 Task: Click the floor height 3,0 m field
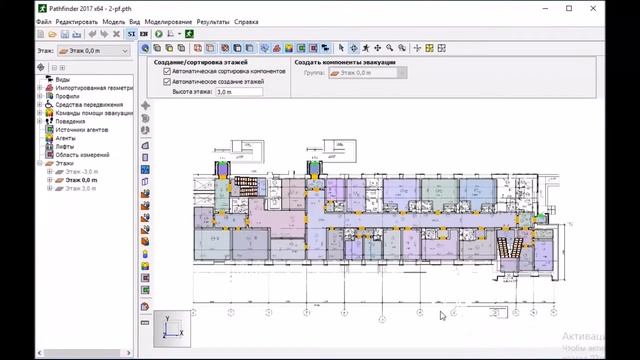pyautogui.click(x=239, y=92)
